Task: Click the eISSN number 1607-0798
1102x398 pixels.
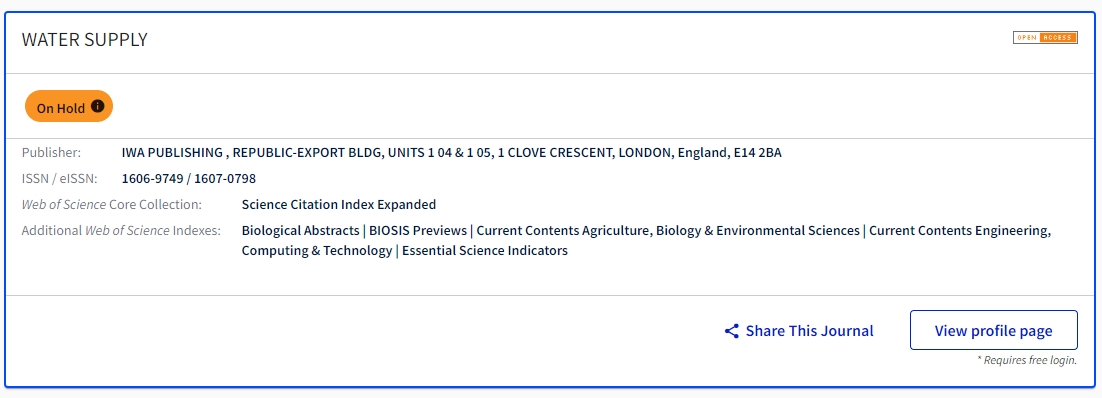Action: pos(224,179)
